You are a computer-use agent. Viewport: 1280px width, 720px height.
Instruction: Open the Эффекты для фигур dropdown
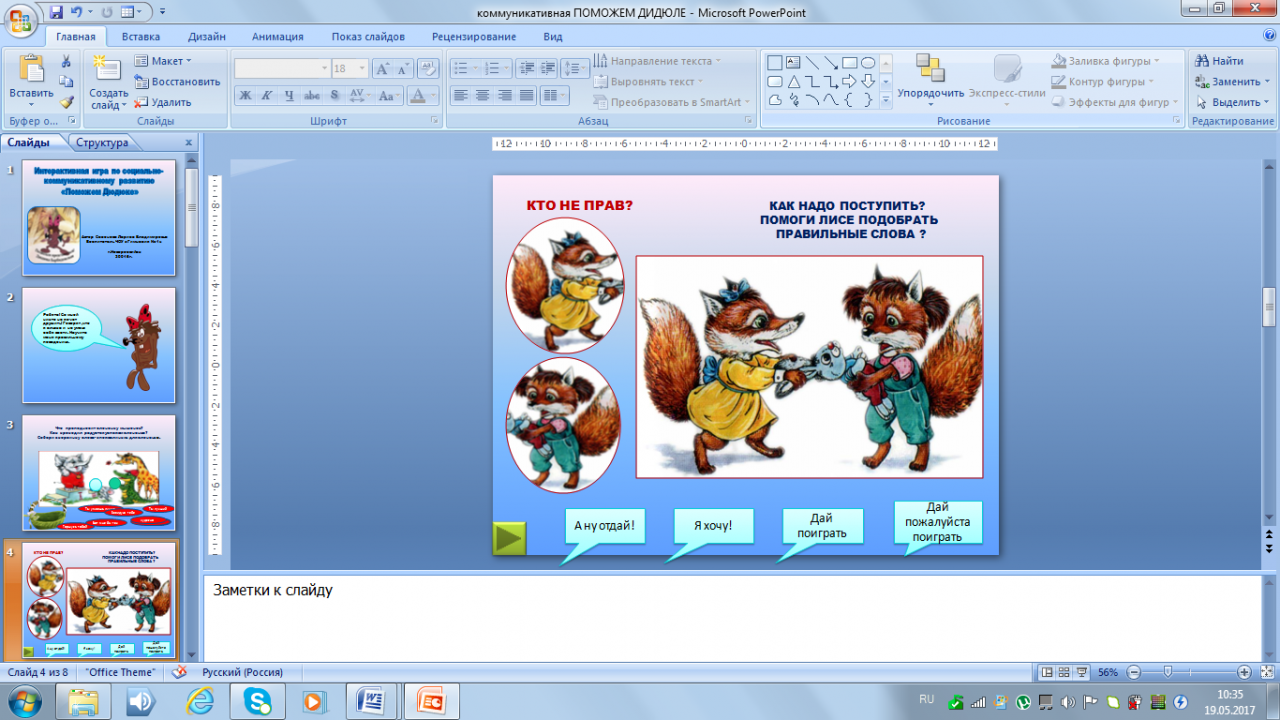1115,102
